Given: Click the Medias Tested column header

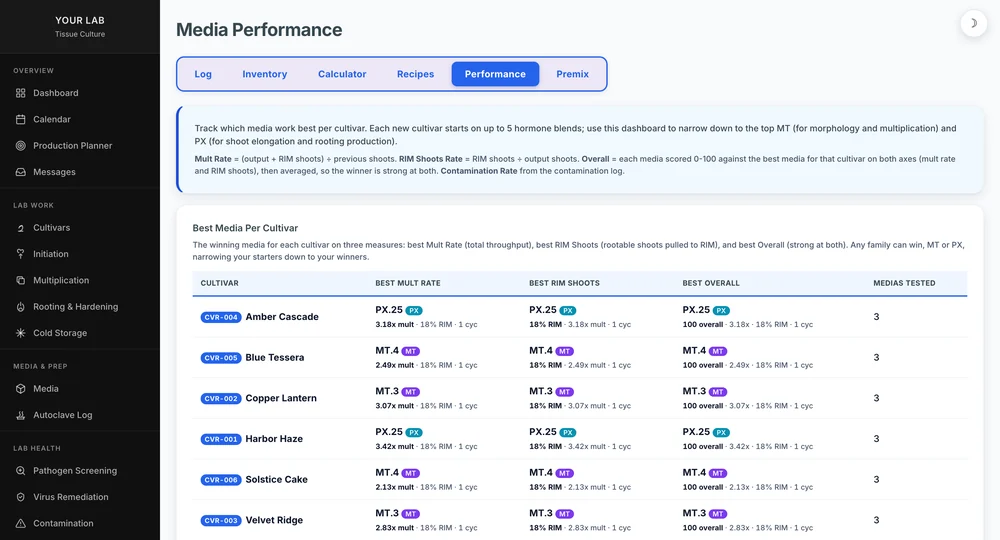Looking at the screenshot, I should [x=904, y=283].
